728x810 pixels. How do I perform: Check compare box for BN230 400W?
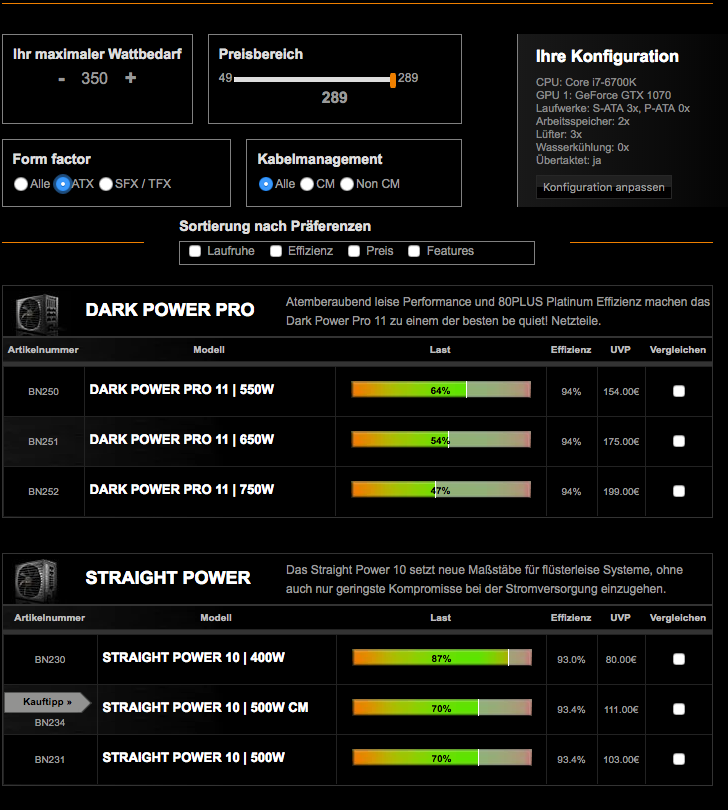(679, 659)
